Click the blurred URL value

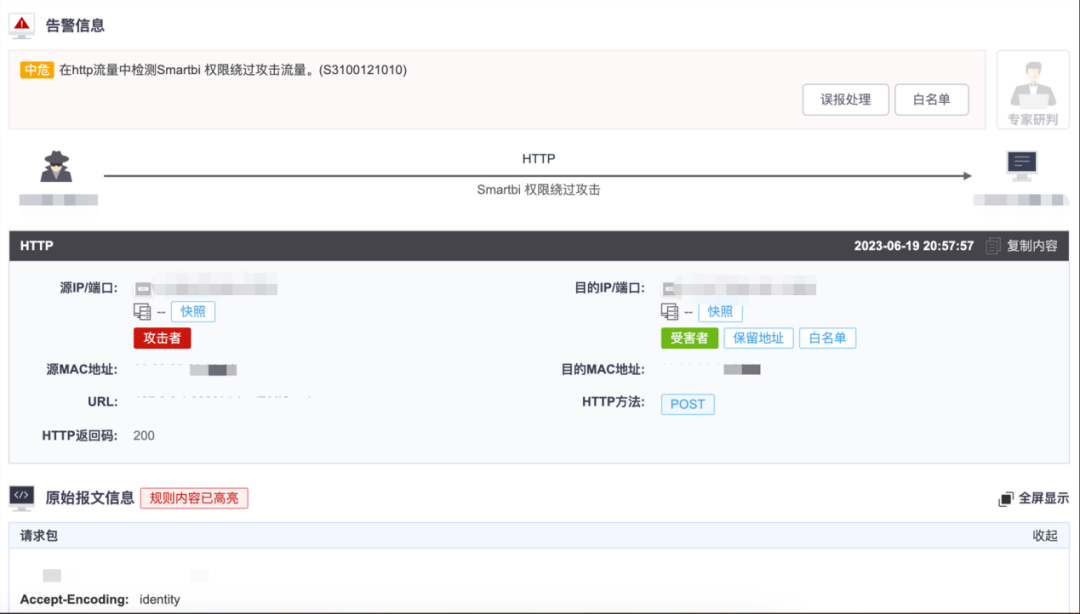coord(227,398)
